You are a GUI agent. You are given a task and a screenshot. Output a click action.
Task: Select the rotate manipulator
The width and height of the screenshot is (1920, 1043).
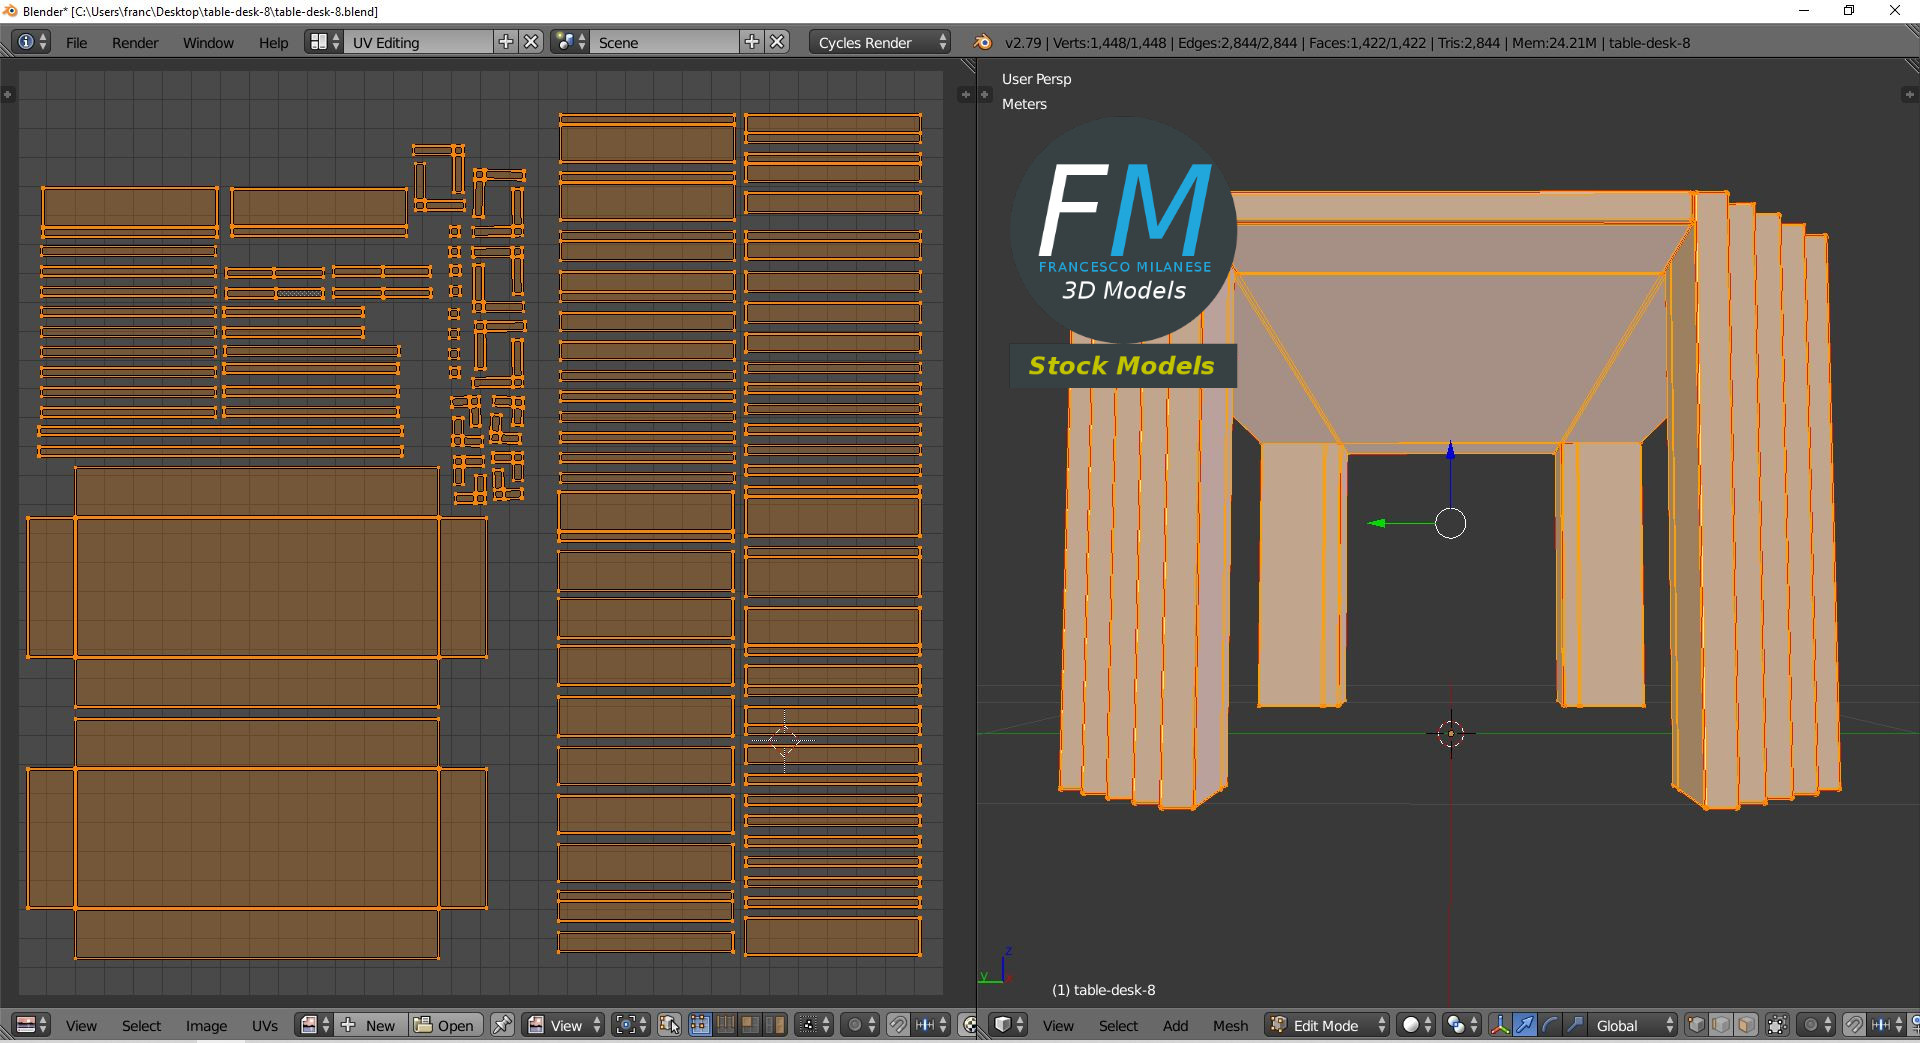(x=1550, y=1025)
